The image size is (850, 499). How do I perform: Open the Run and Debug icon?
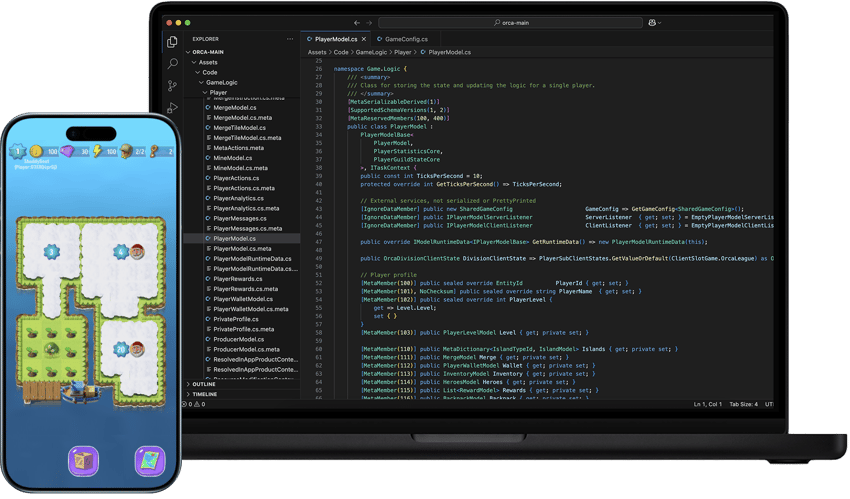tap(173, 108)
